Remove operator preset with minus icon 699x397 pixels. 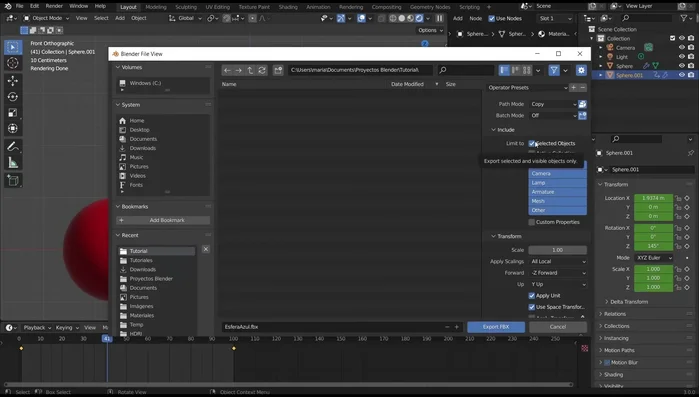click(583, 87)
